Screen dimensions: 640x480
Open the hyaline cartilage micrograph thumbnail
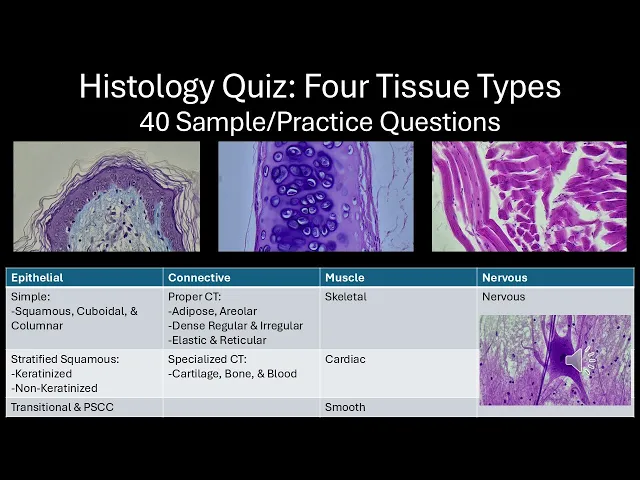point(316,196)
